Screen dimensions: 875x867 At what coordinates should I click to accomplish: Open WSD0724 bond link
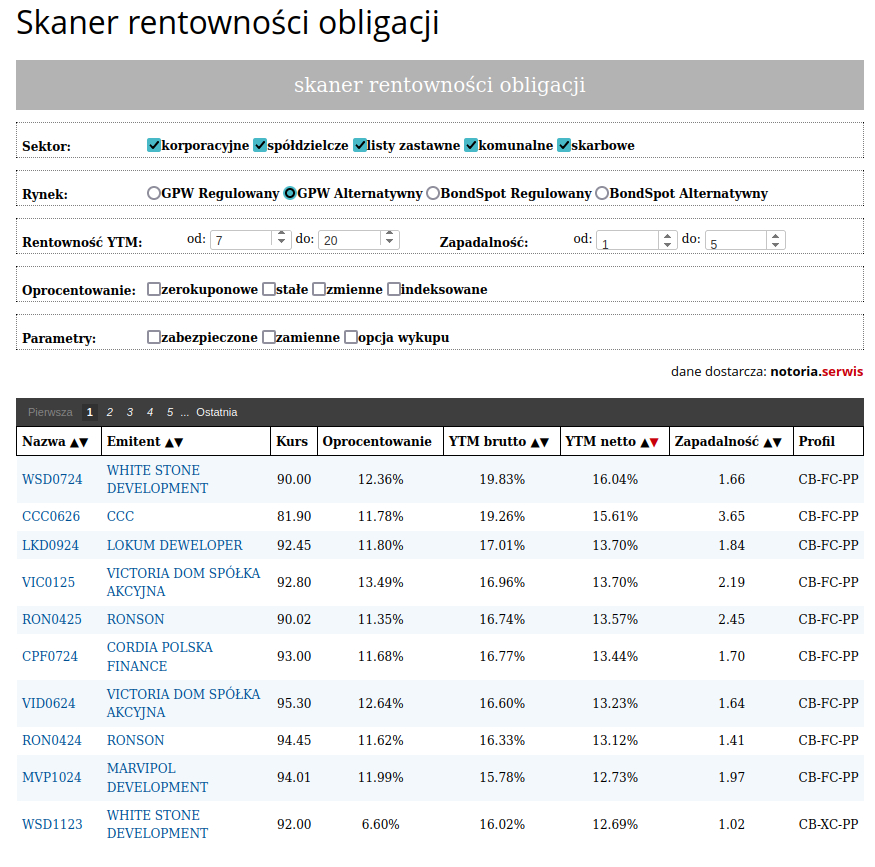(x=52, y=480)
